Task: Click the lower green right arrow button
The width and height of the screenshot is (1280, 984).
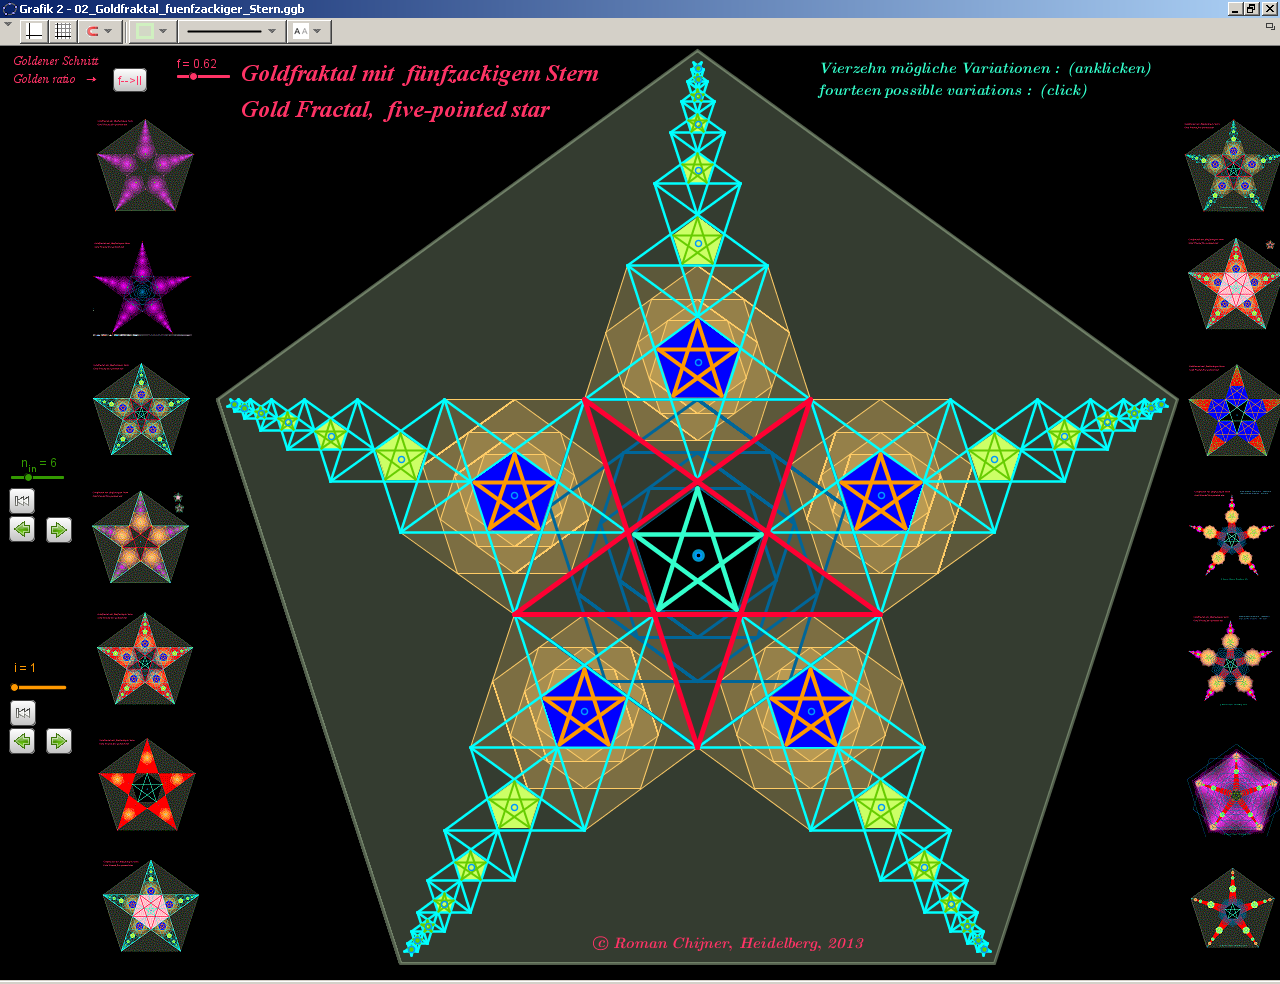Action: (59, 741)
